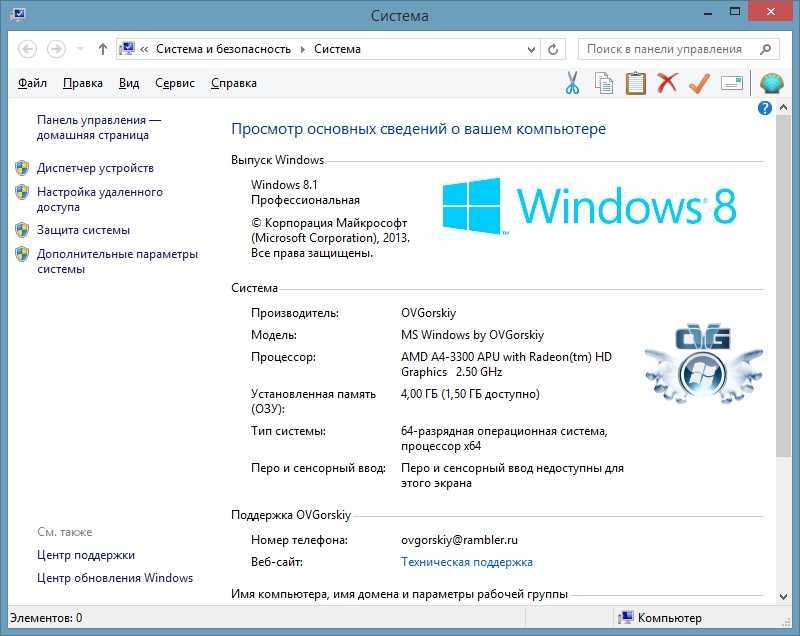
Task: Click the scrollbar down arrow
Action: point(784,596)
